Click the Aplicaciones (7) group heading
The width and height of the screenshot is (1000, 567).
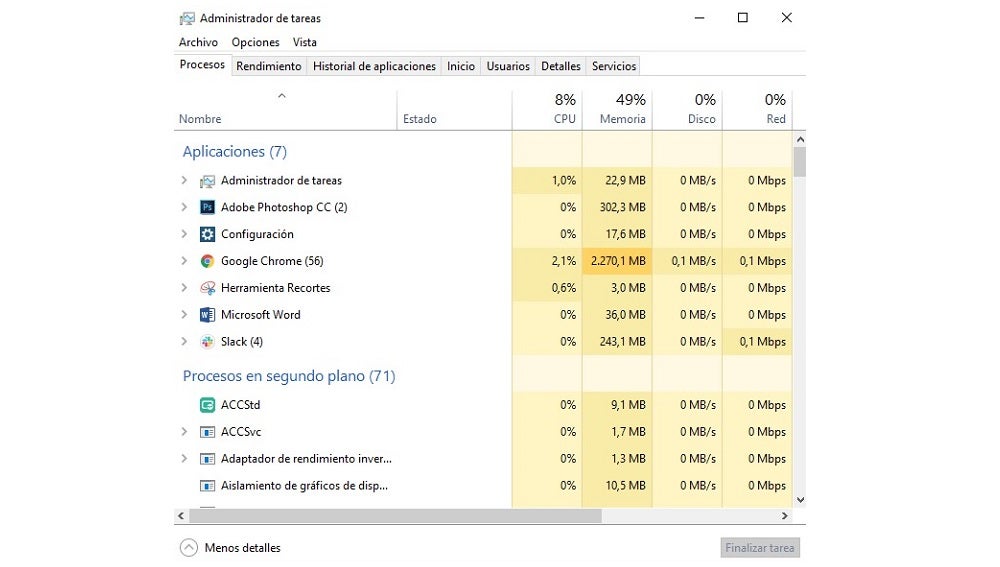235,152
